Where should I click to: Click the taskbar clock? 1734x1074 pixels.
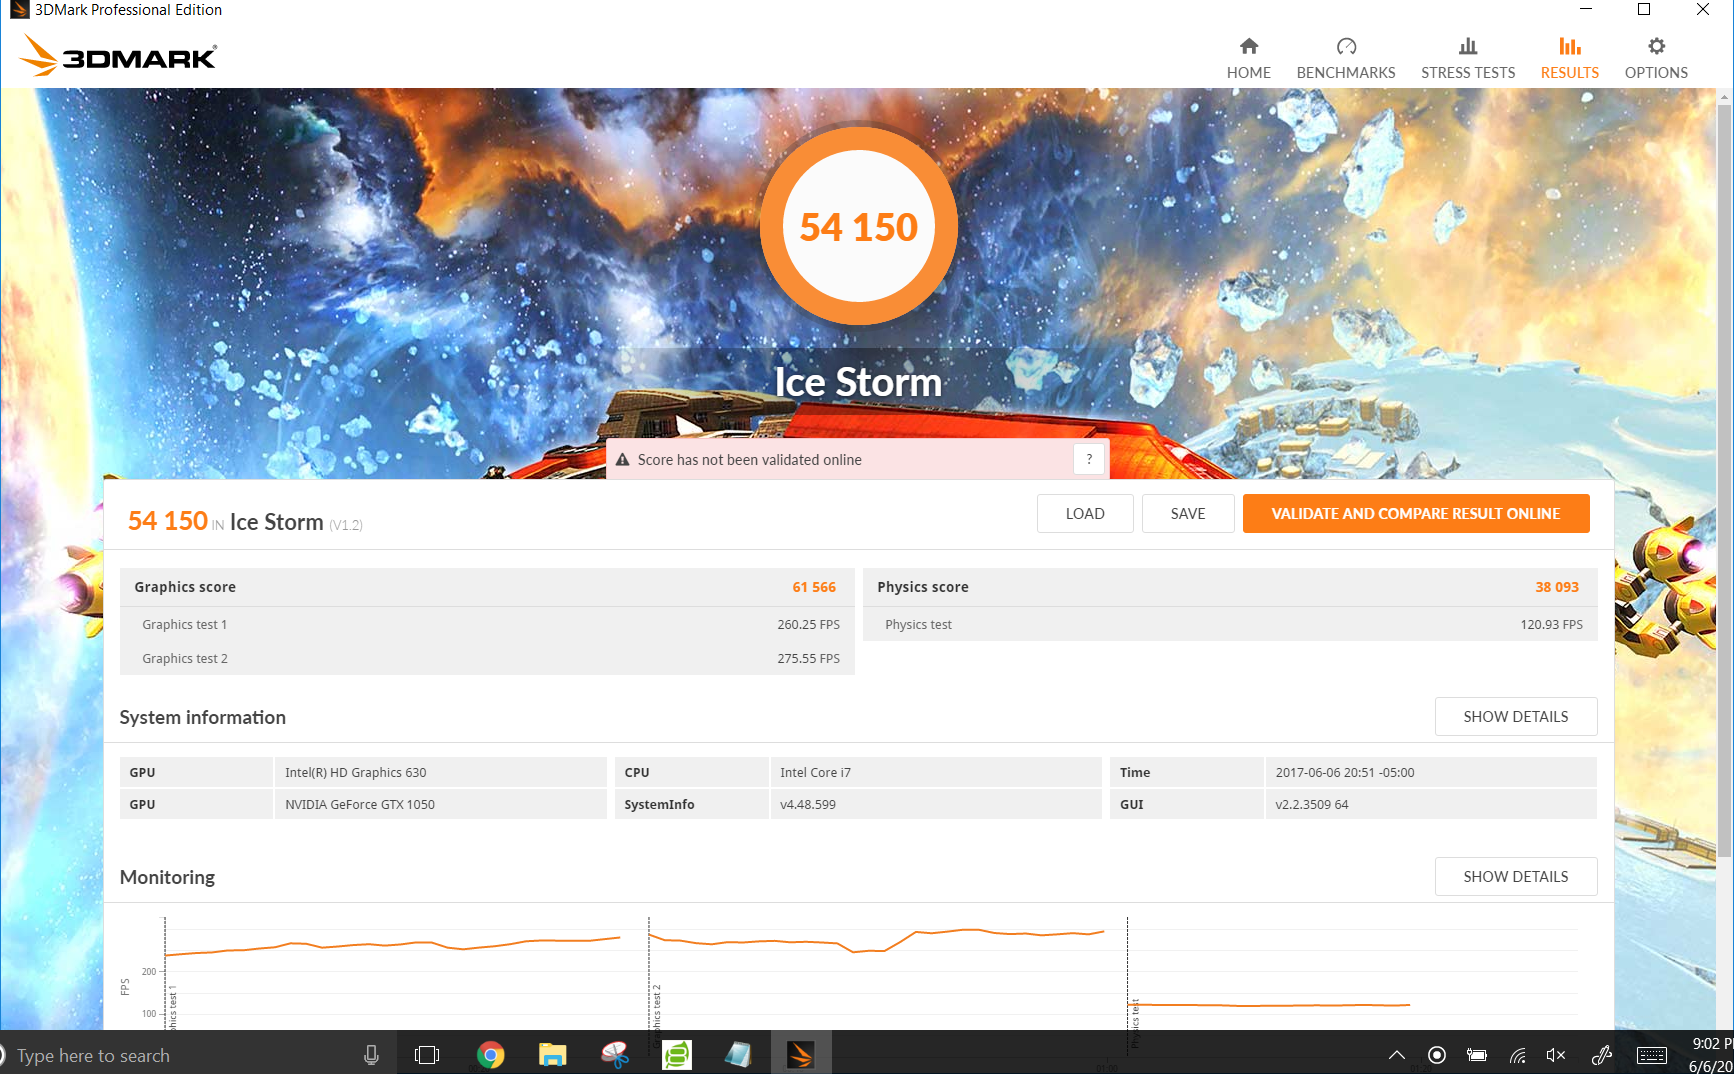(x=1711, y=1055)
